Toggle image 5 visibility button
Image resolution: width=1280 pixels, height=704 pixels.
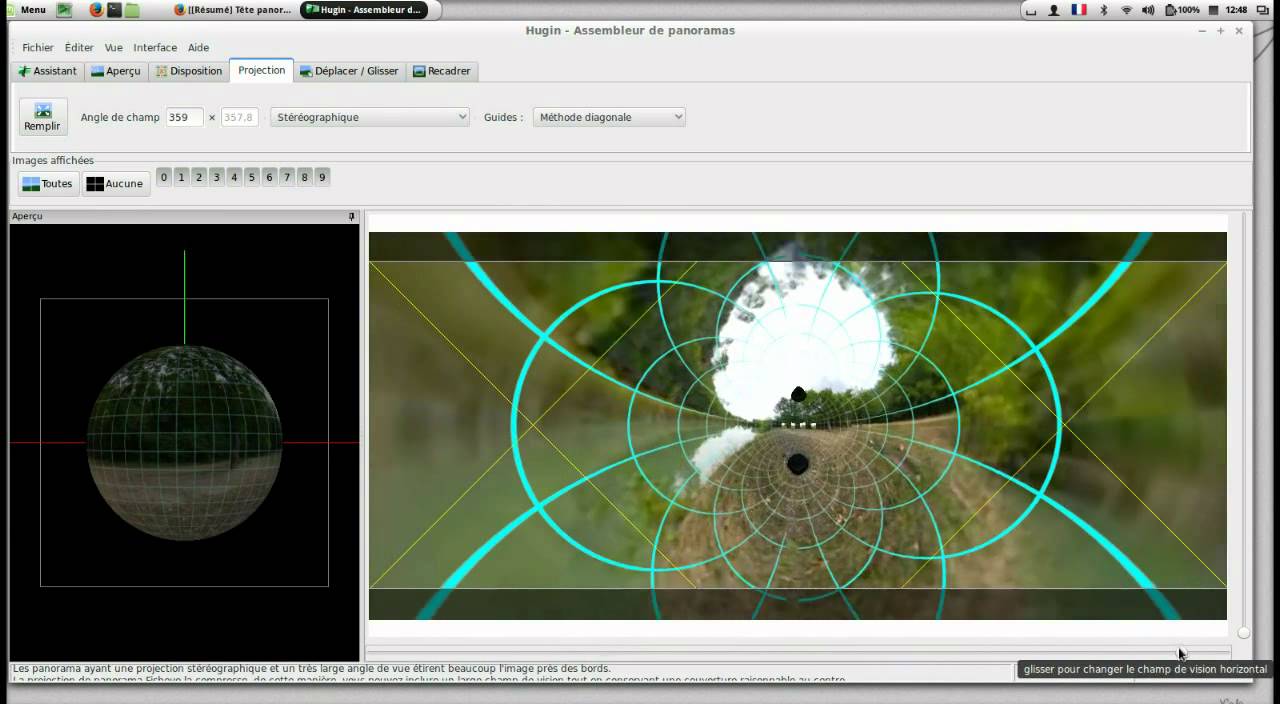252,177
